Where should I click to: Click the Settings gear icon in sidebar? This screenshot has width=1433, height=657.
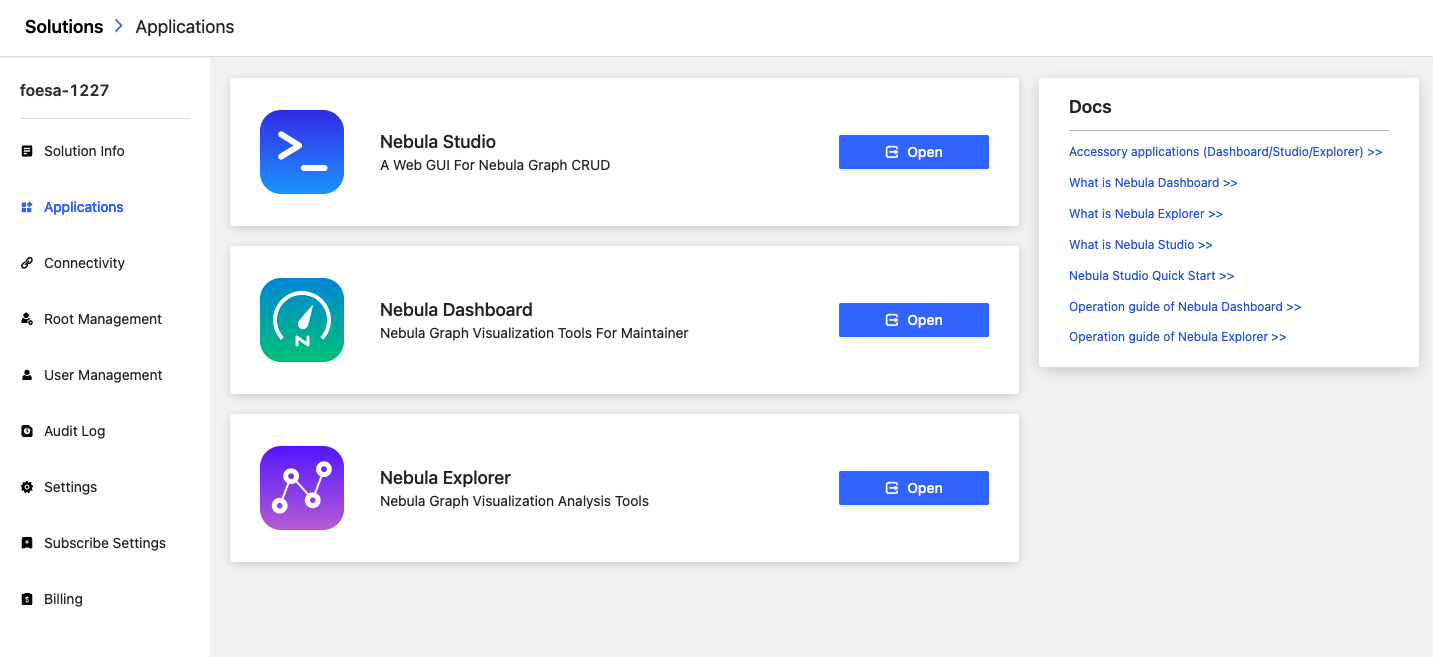(27, 487)
